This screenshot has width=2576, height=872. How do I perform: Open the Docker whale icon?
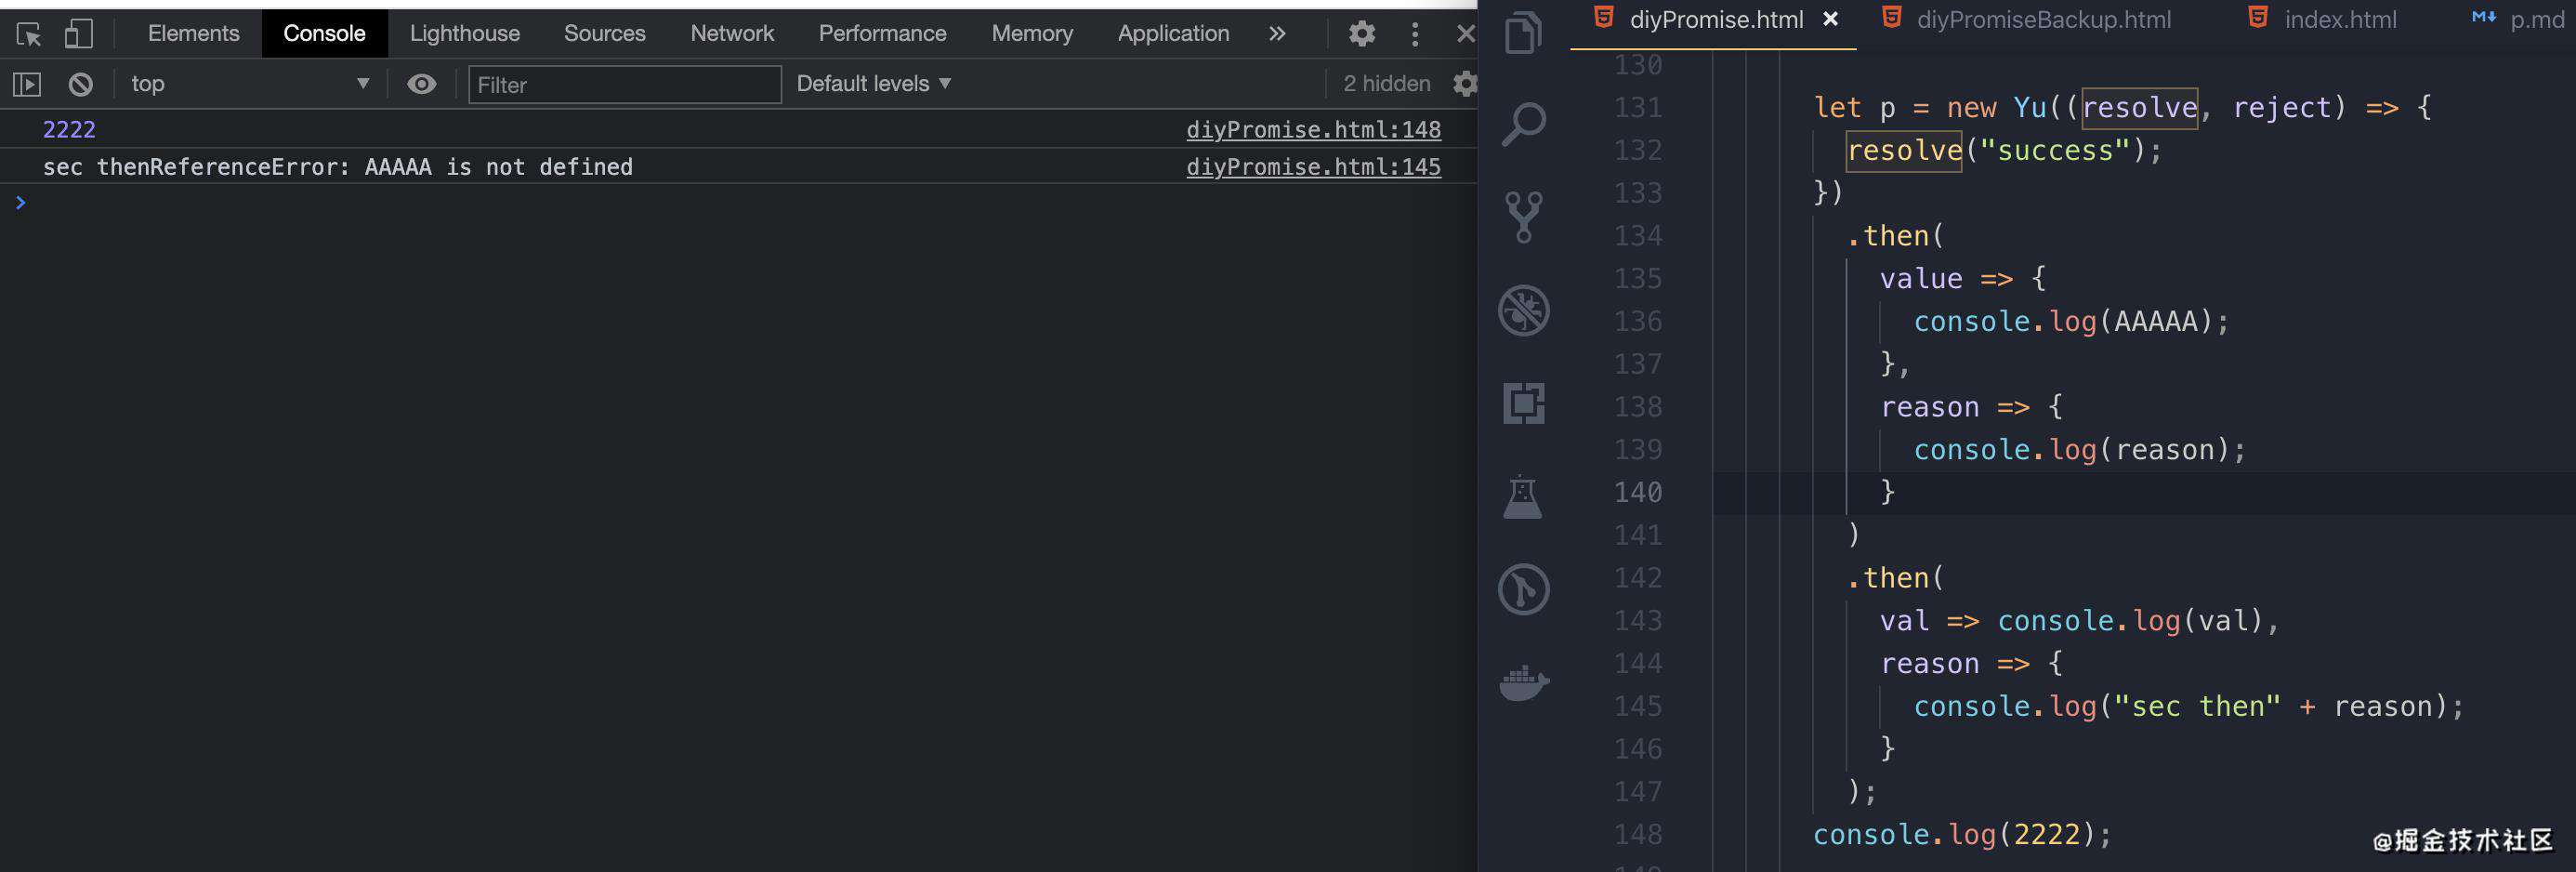coord(1524,683)
